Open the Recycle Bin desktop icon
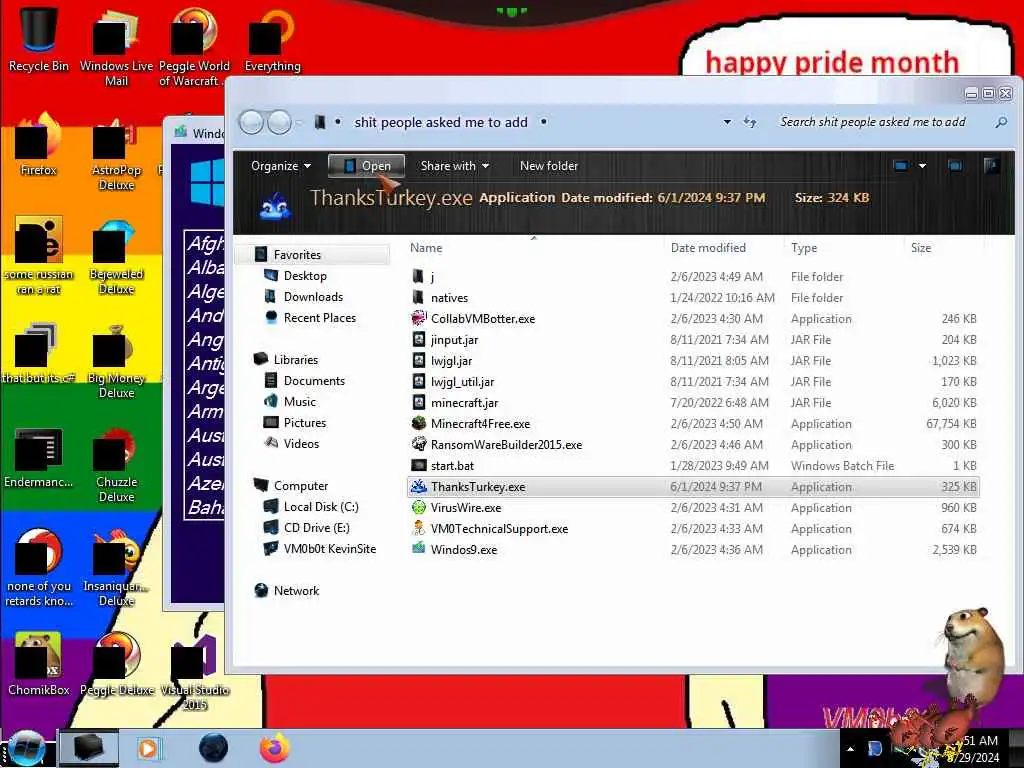The width and height of the screenshot is (1024, 768). point(39,38)
